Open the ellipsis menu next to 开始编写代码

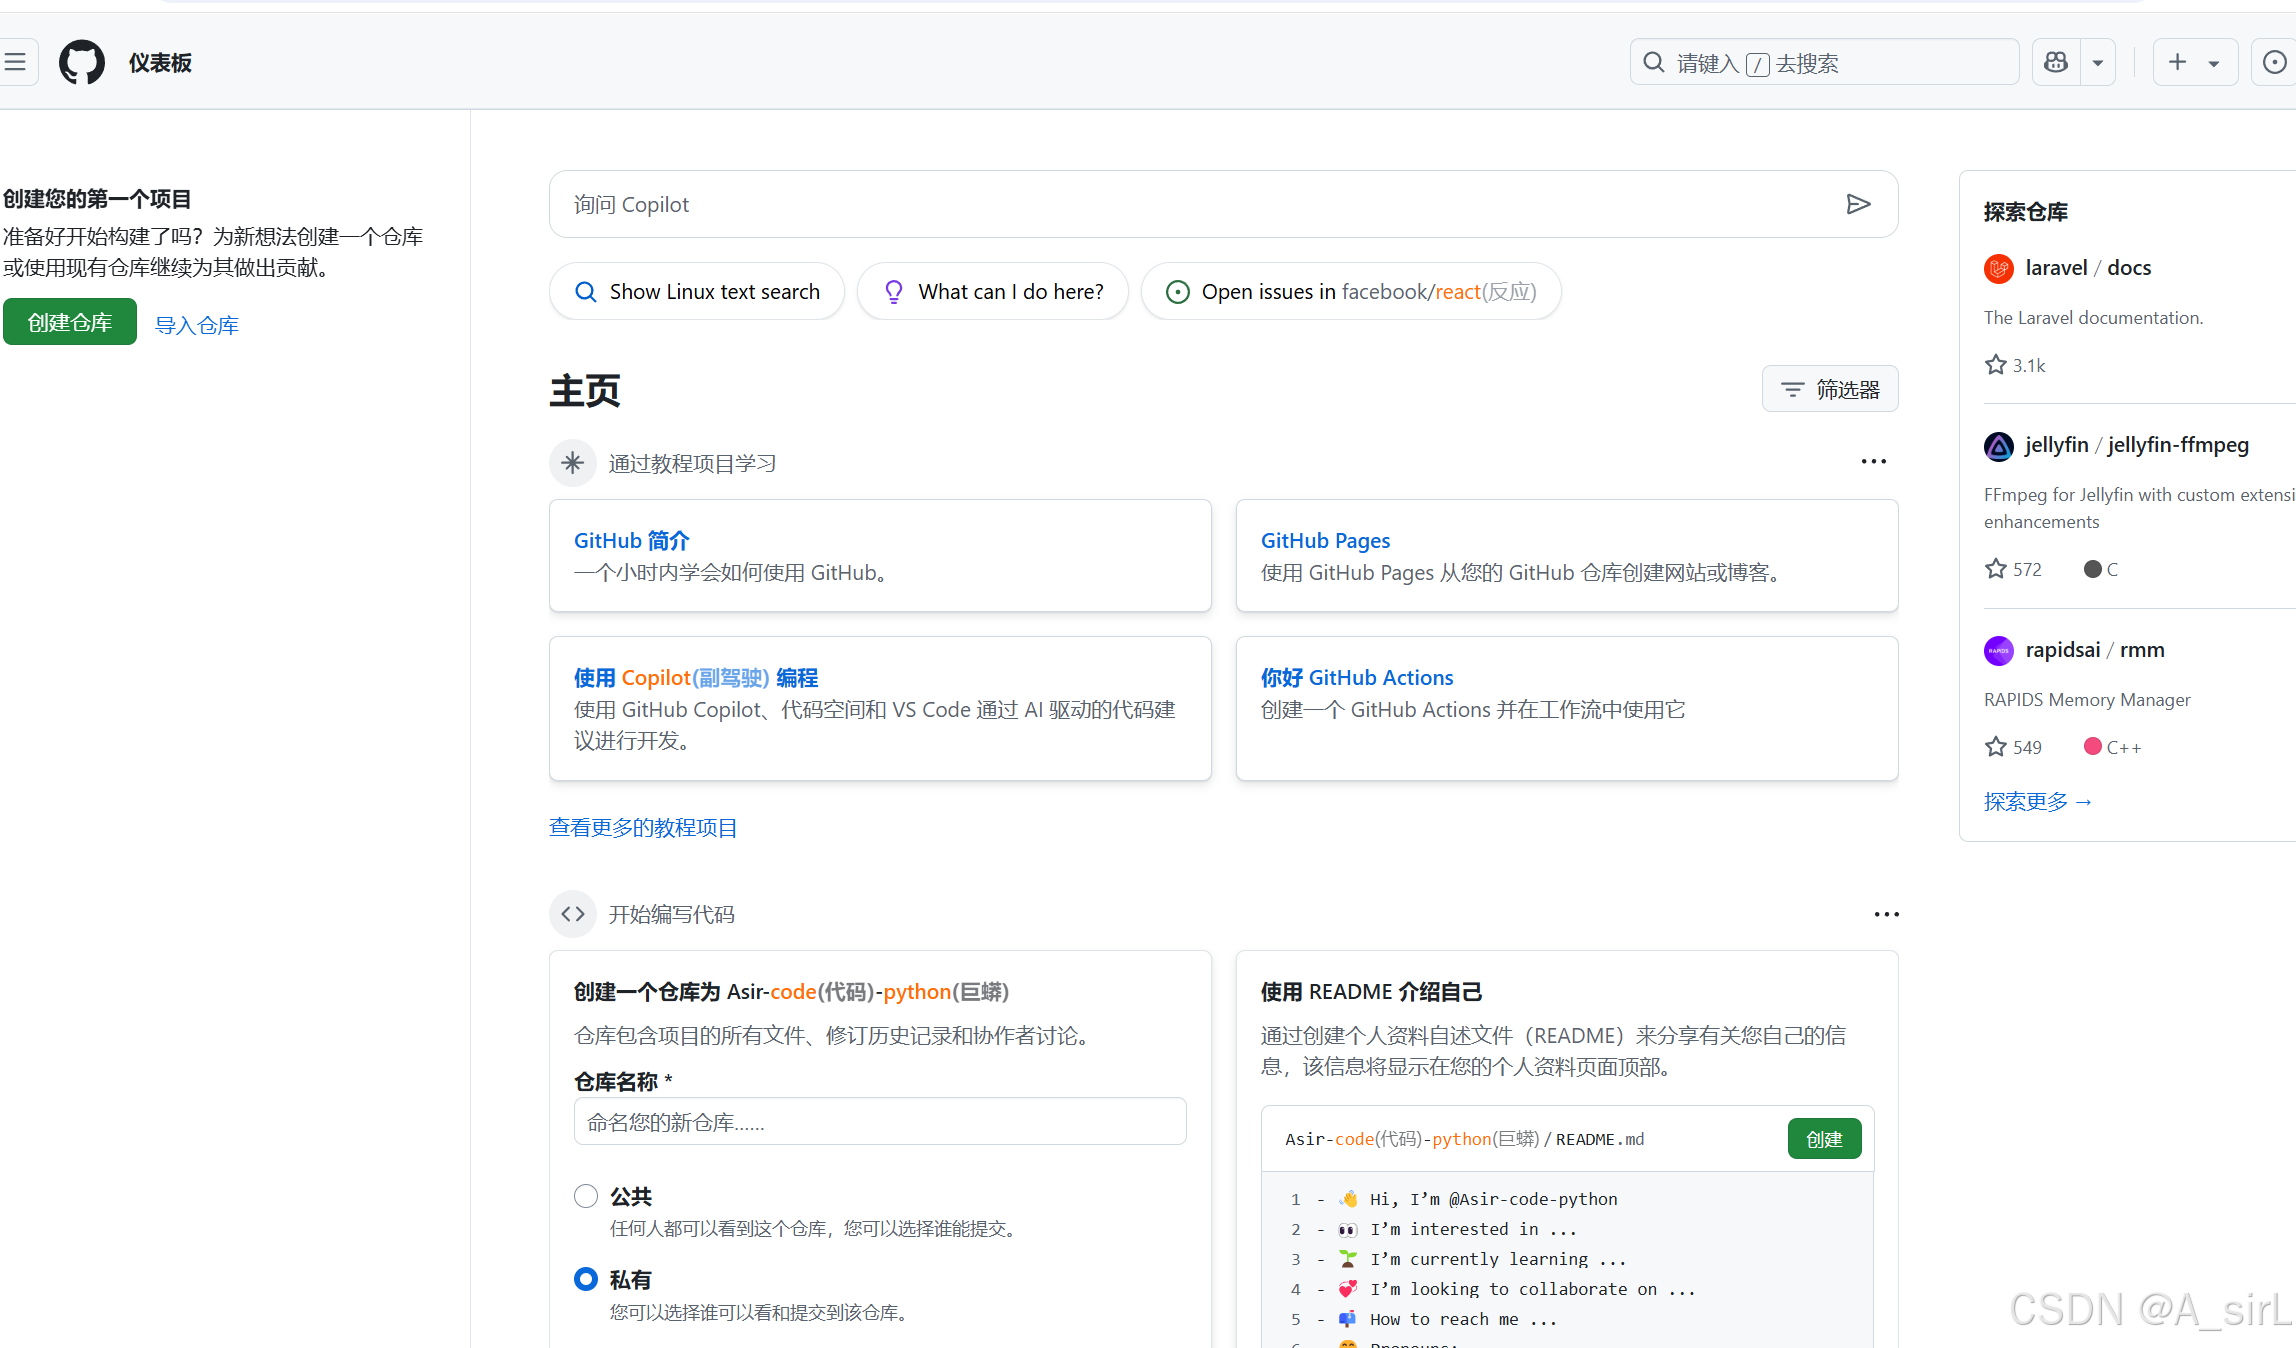(1886, 913)
